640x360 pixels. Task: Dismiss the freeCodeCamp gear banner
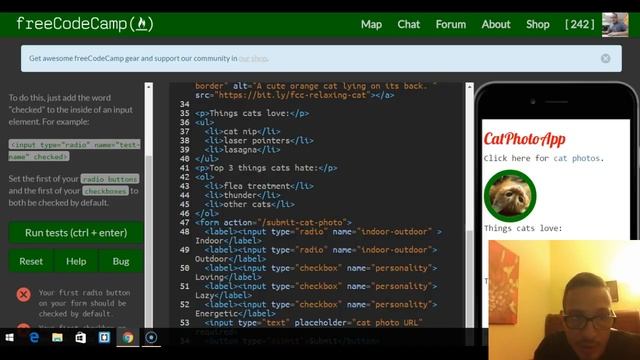(x=606, y=58)
